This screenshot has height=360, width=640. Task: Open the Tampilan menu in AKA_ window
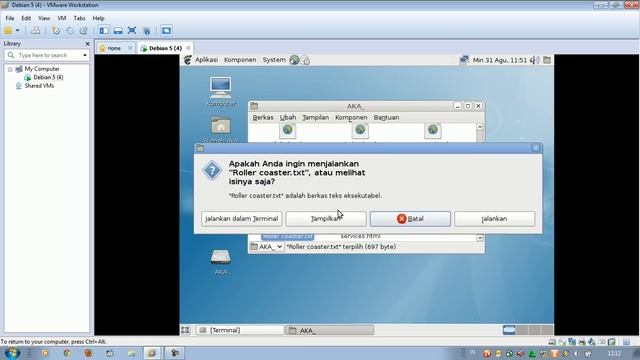click(316, 118)
